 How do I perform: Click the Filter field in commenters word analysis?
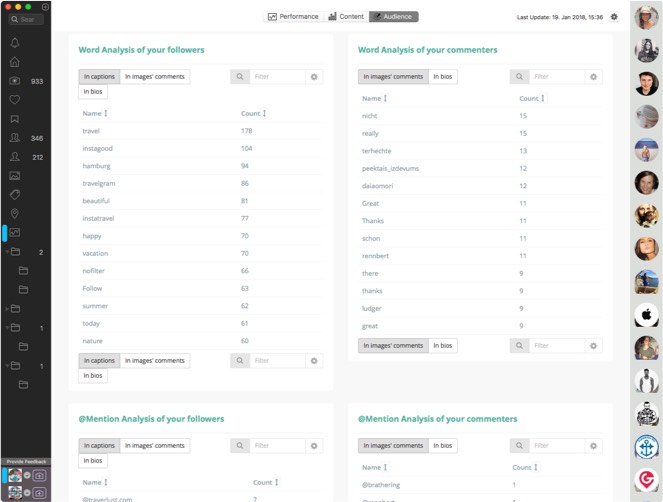tap(556, 77)
